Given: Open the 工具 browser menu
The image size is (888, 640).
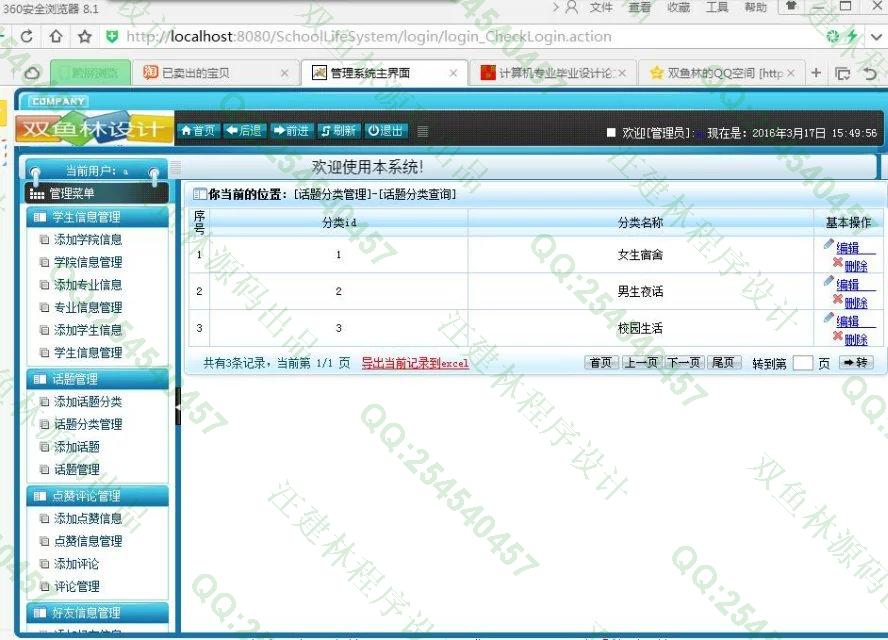Looking at the screenshot, I should point(717,7).
